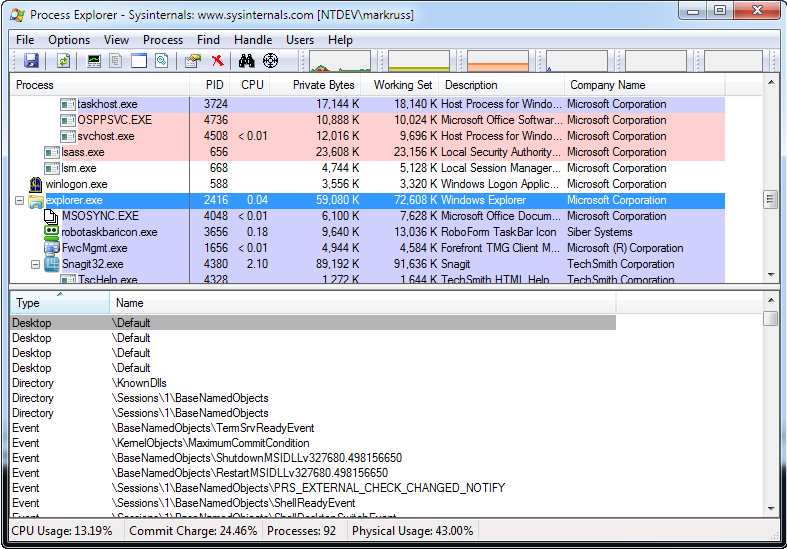This screenshot has width=787, height=549.
Task: Click the CPU usage mini graph in toolbar
Action: click(x=340, y=61)
